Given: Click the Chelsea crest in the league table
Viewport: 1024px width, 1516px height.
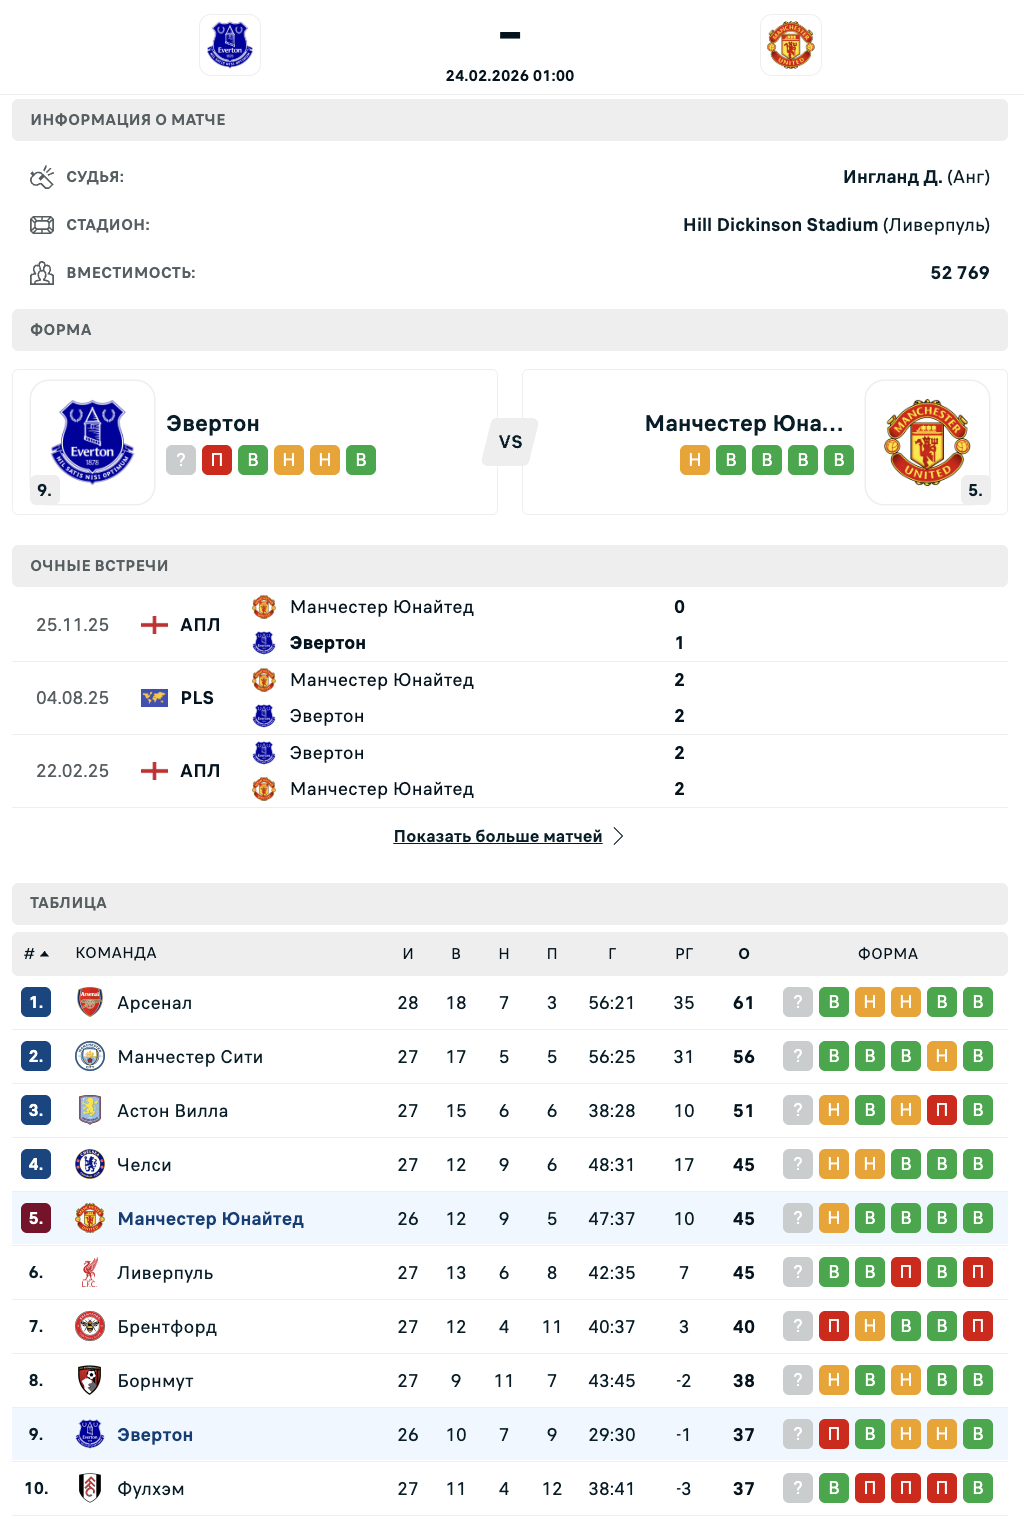Looking at the screenshot, I should [x=90, y=1164].
